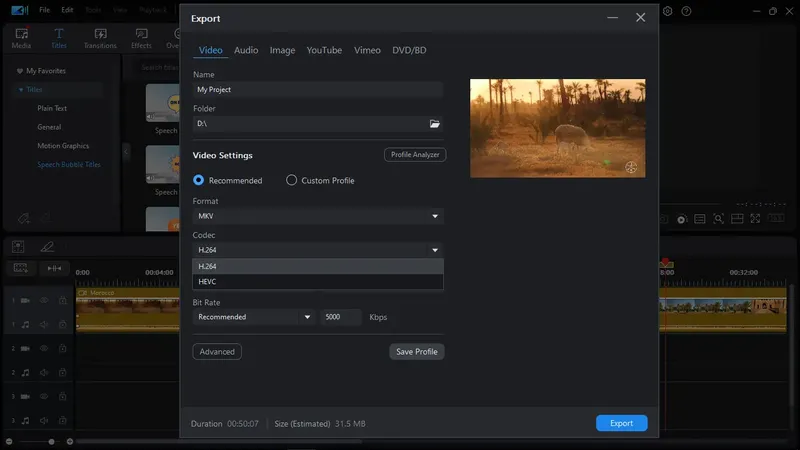The width and height of the screenshot is (800, 450).
Task: Open the help question mark icon
Action: (x=686, y=11)
